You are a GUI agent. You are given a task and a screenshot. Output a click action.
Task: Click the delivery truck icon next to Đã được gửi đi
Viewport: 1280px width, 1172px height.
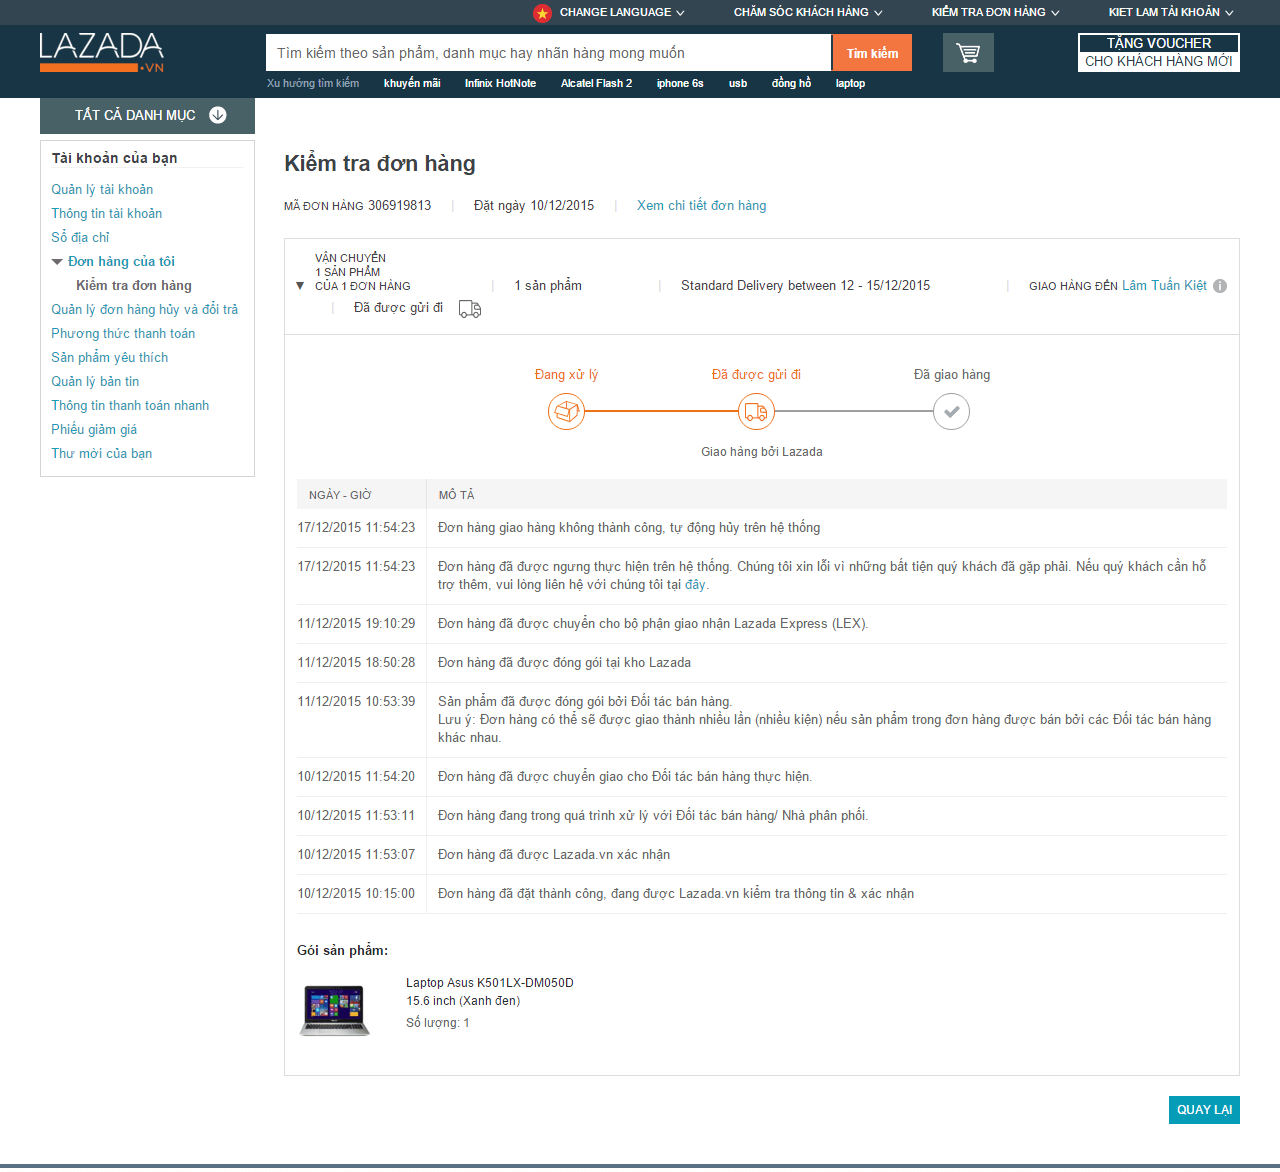point(470,309)
